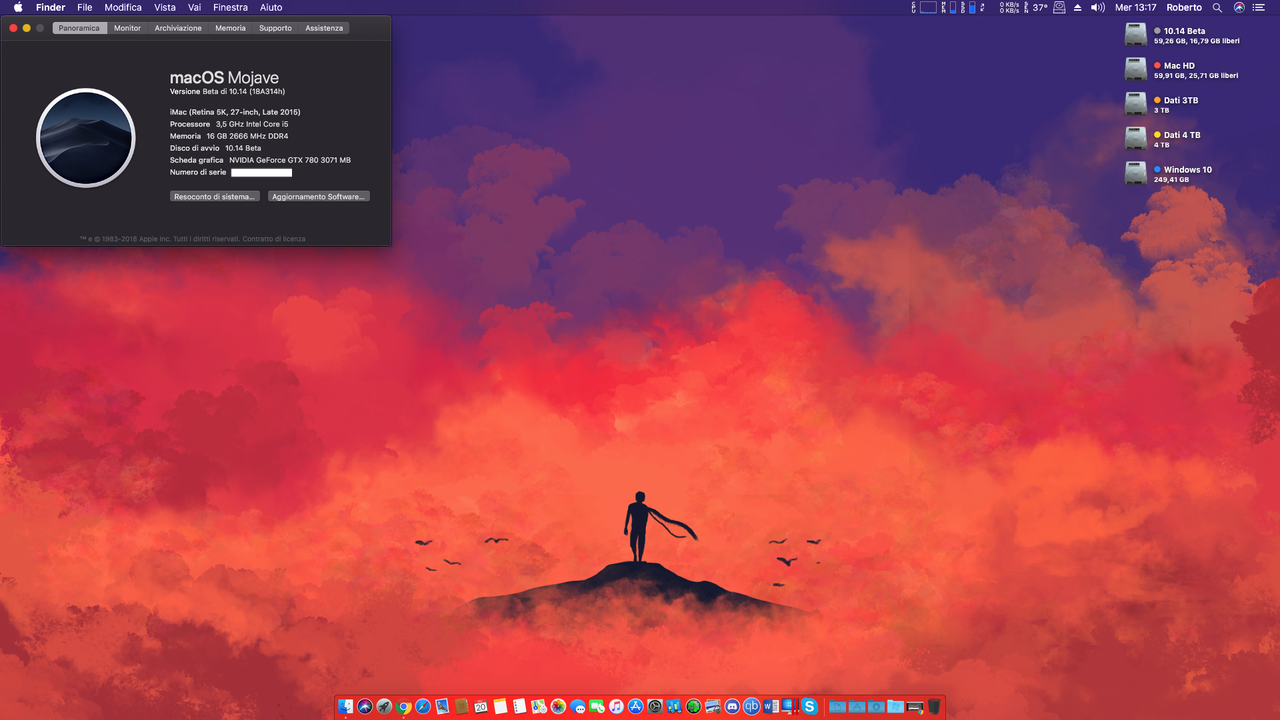
Task: Click volume icon in menu bar
Action: click(x=1098, y=7)
